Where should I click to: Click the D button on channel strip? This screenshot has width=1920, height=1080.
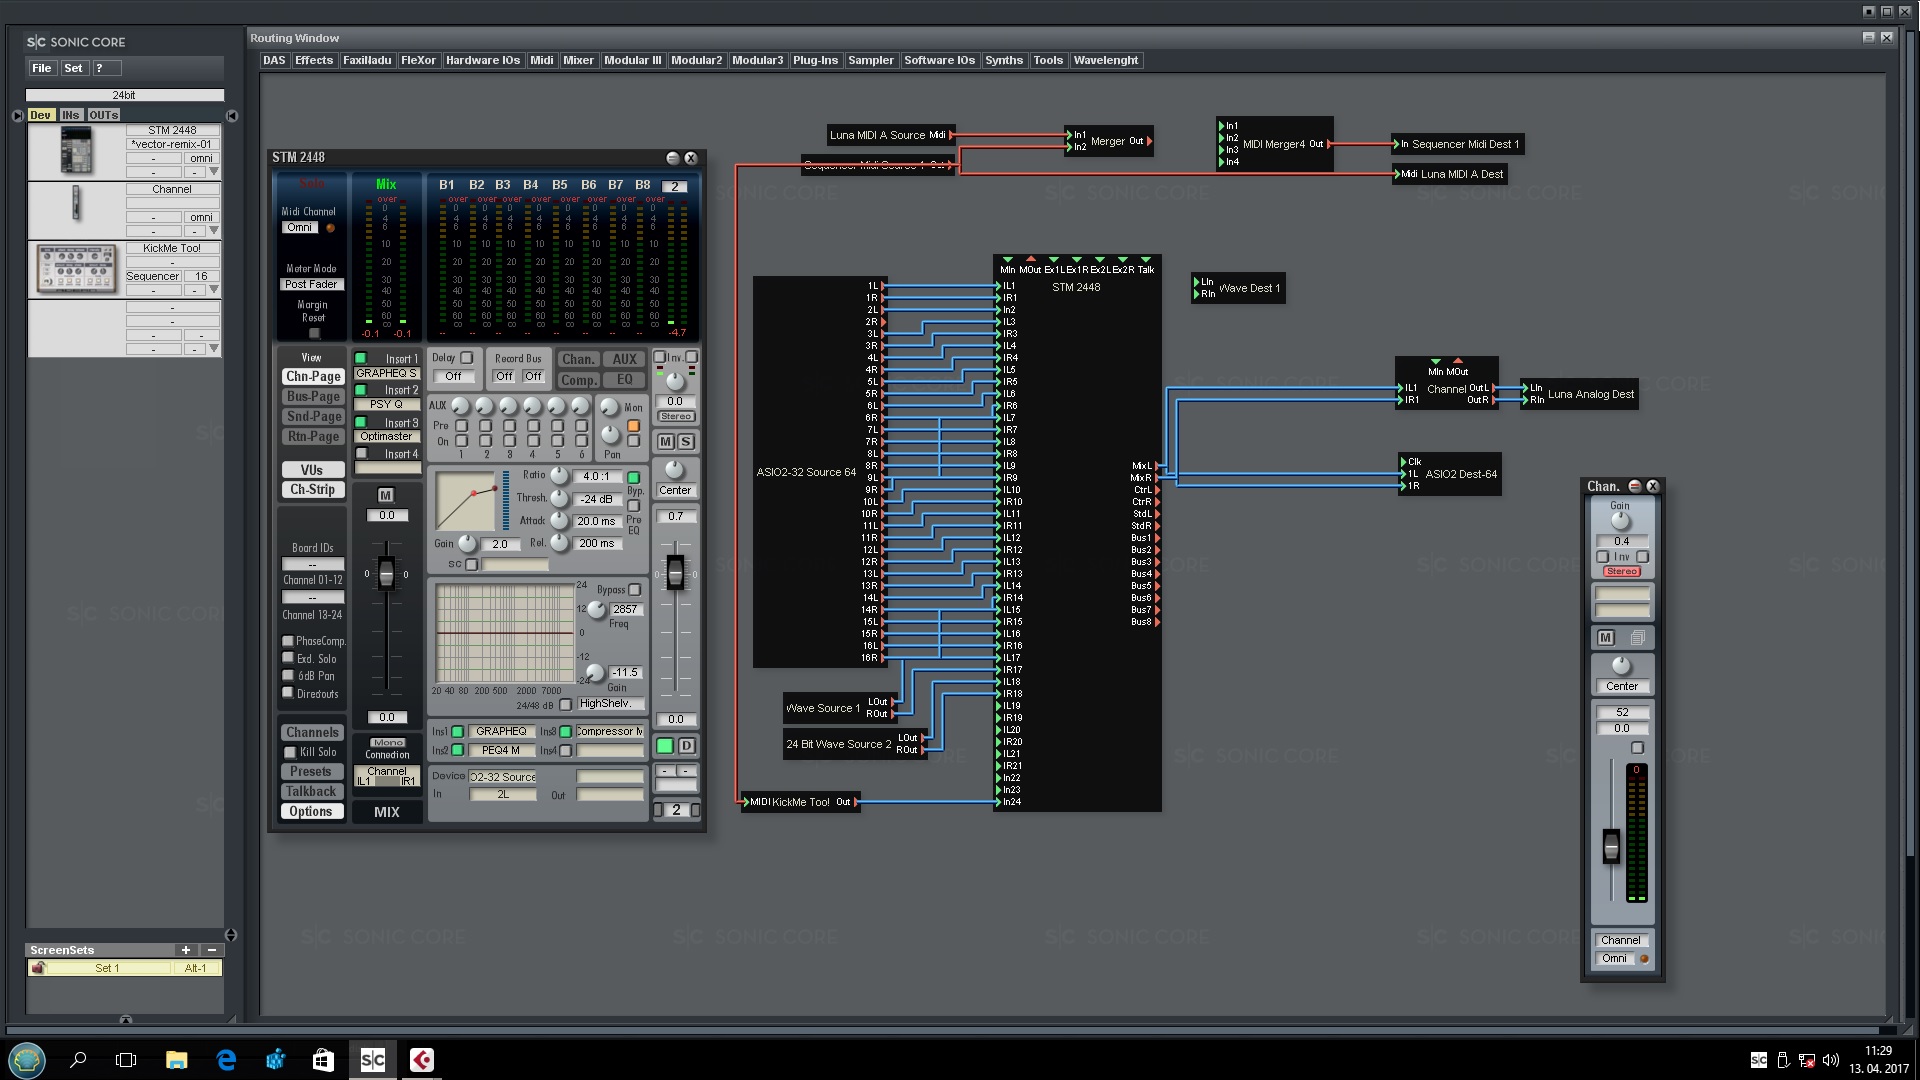tap(687, 746)
